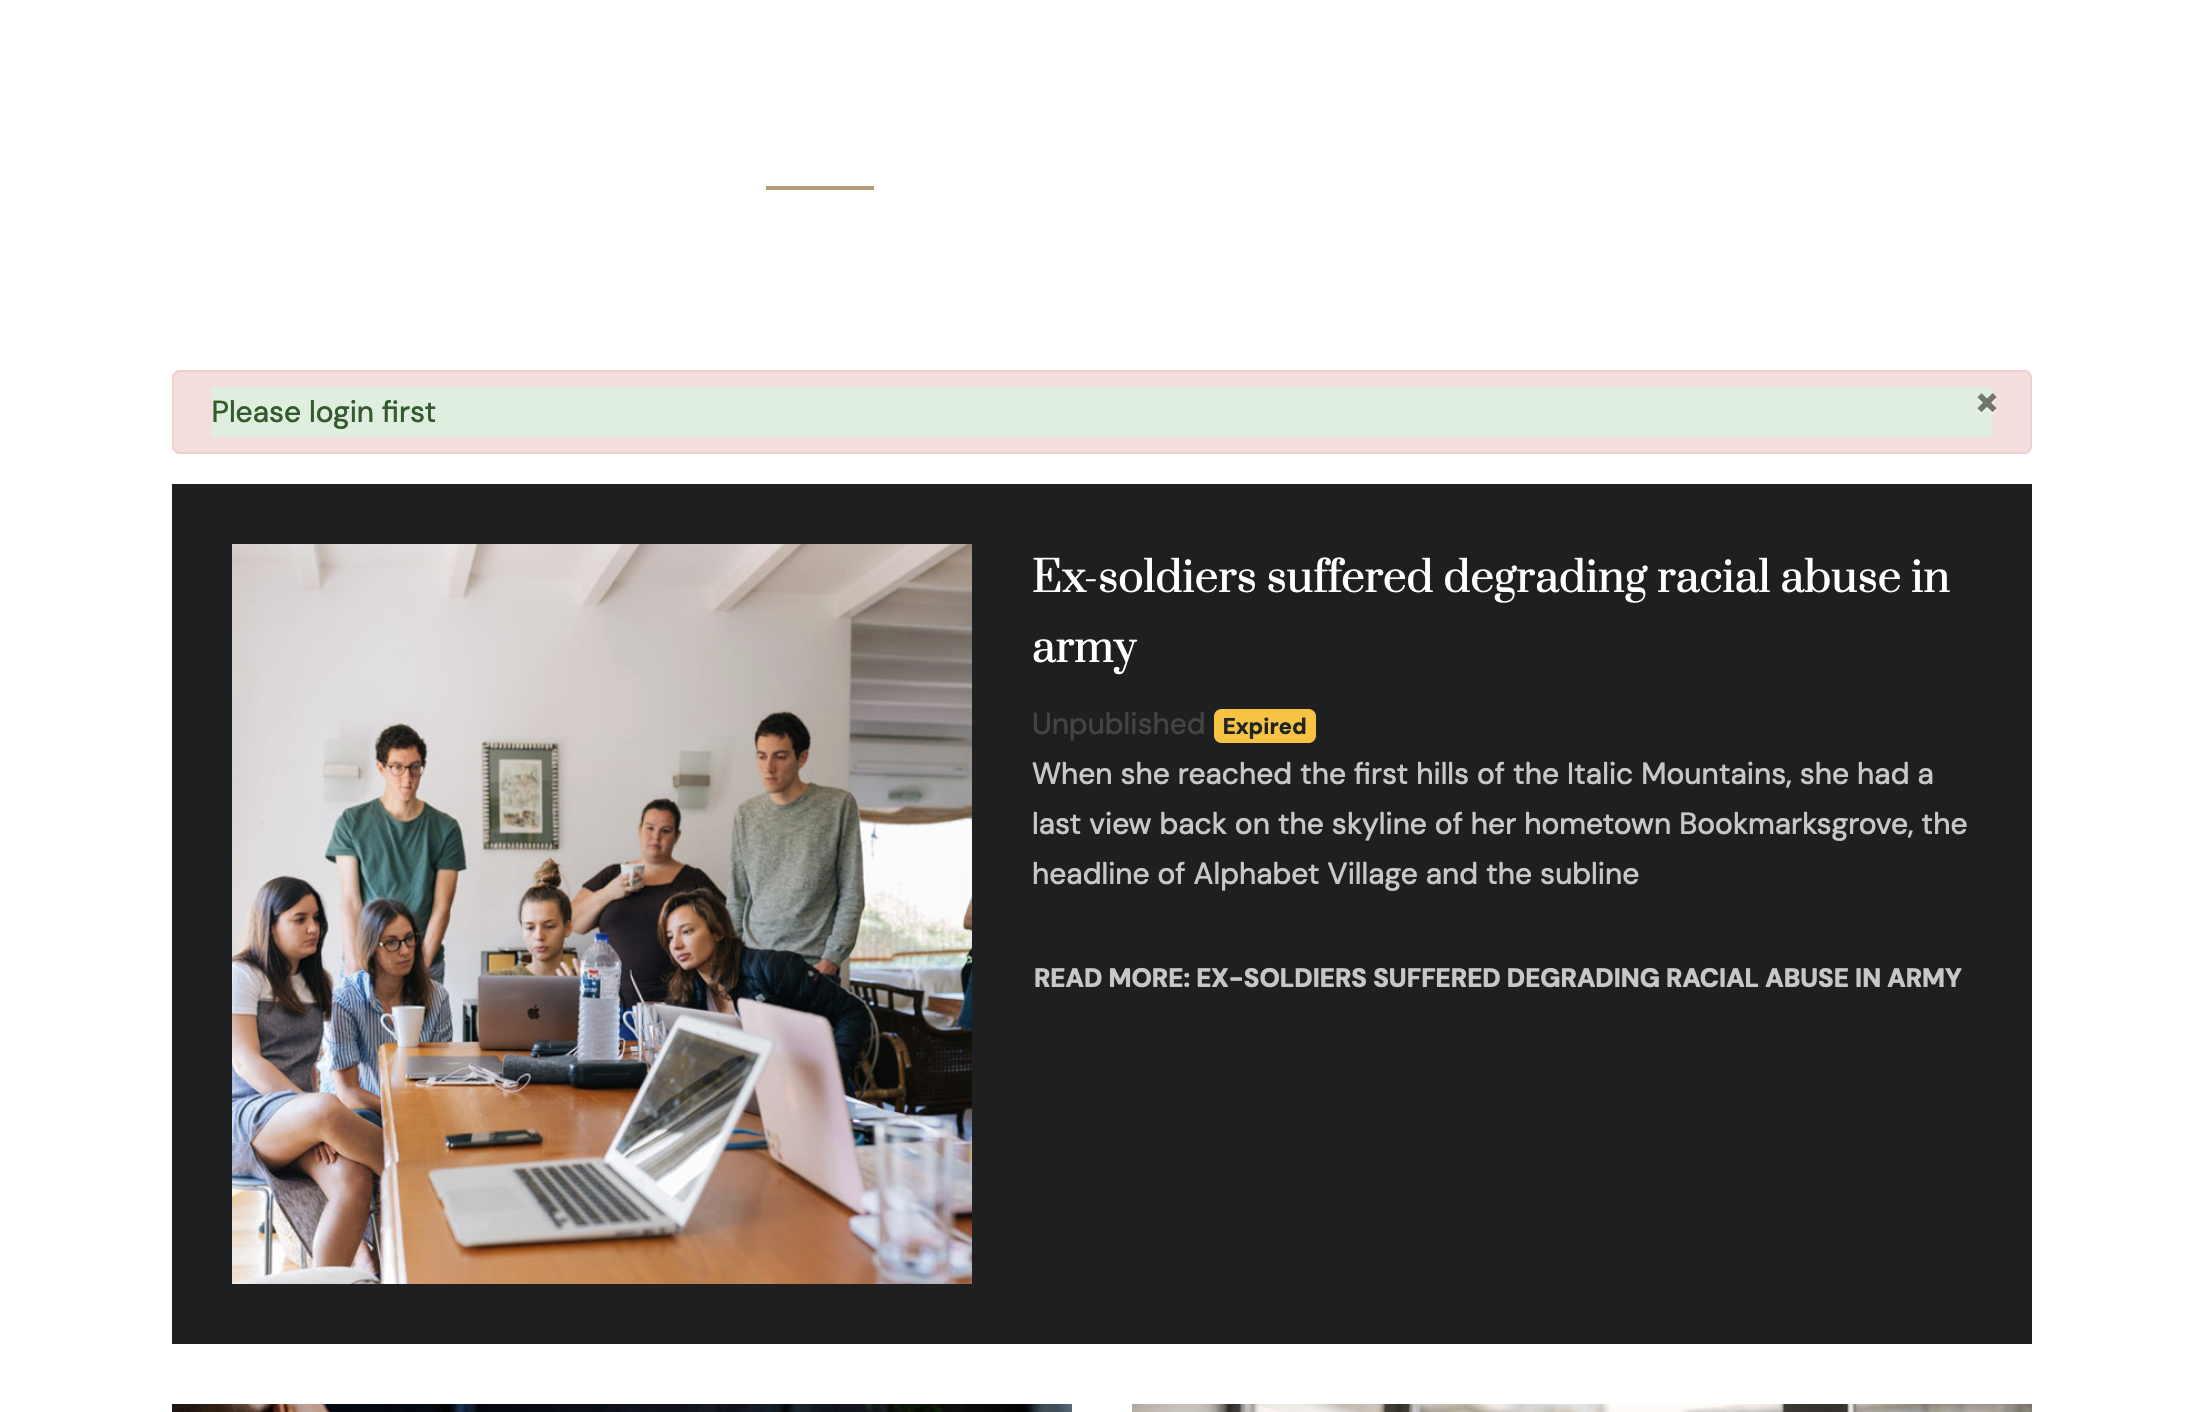Viewport: 2198px width, 1412px height.
Task: Click the man in green t-shirt
Action: coord(397,850)
